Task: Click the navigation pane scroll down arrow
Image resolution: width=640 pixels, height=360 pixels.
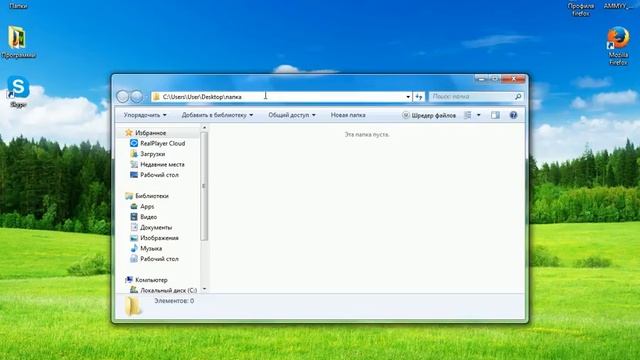Action: pyautogui.click(x=204, y=289)
